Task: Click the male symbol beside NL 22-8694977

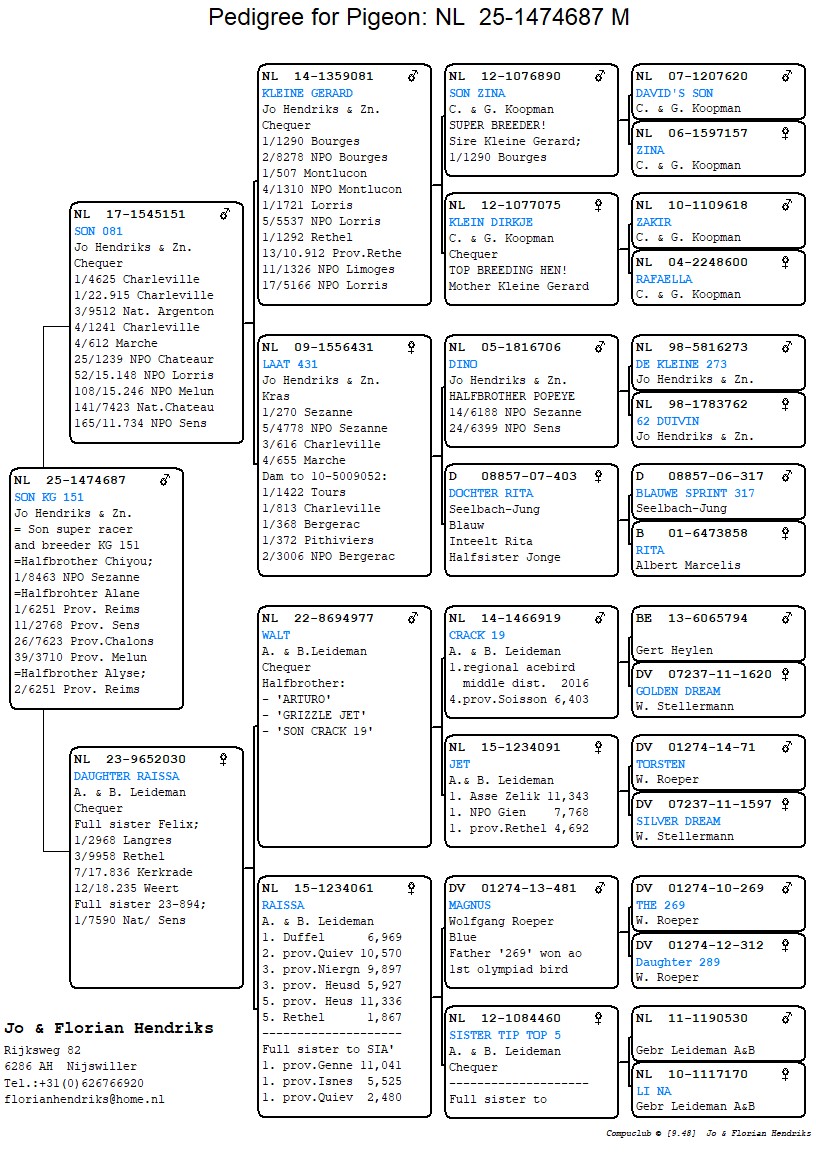Action: click(x=412, y=618)
